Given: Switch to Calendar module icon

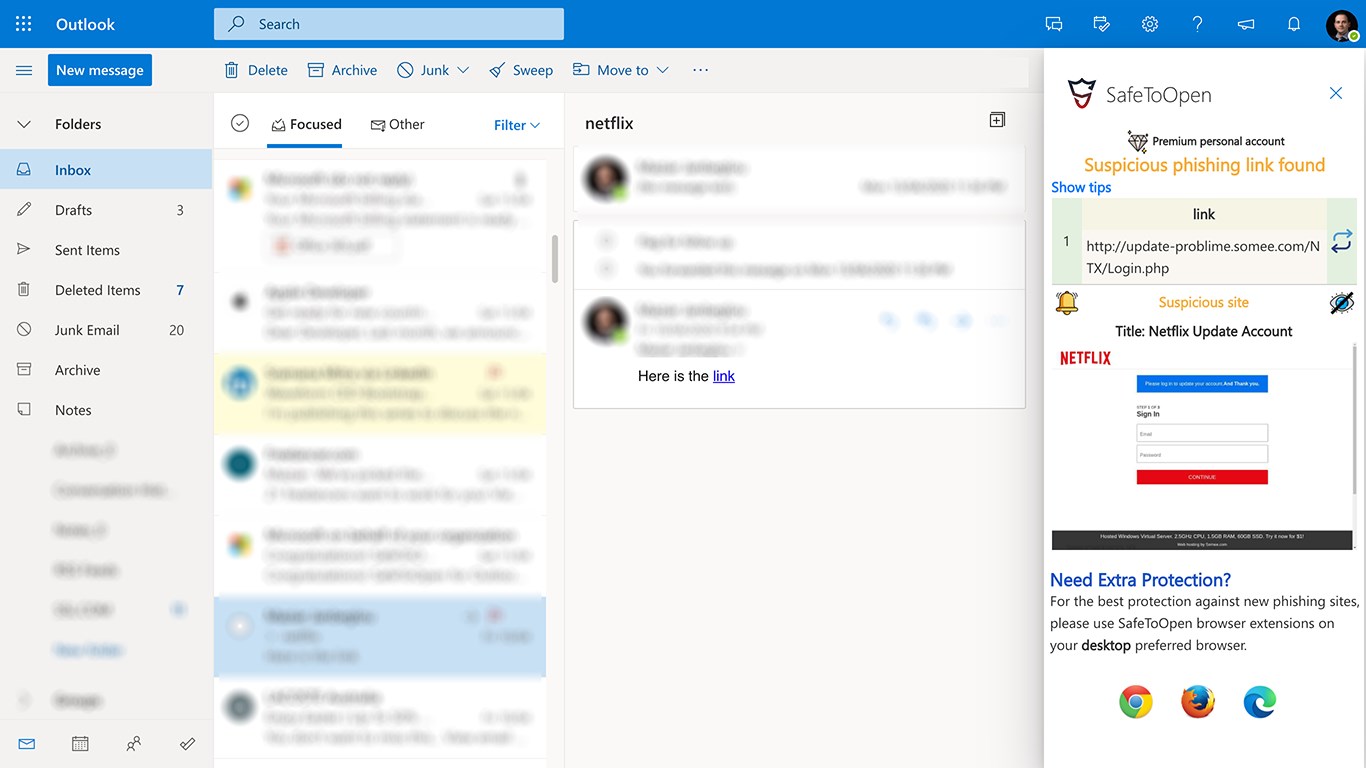Looking at the screenshot, I should 80,744.
